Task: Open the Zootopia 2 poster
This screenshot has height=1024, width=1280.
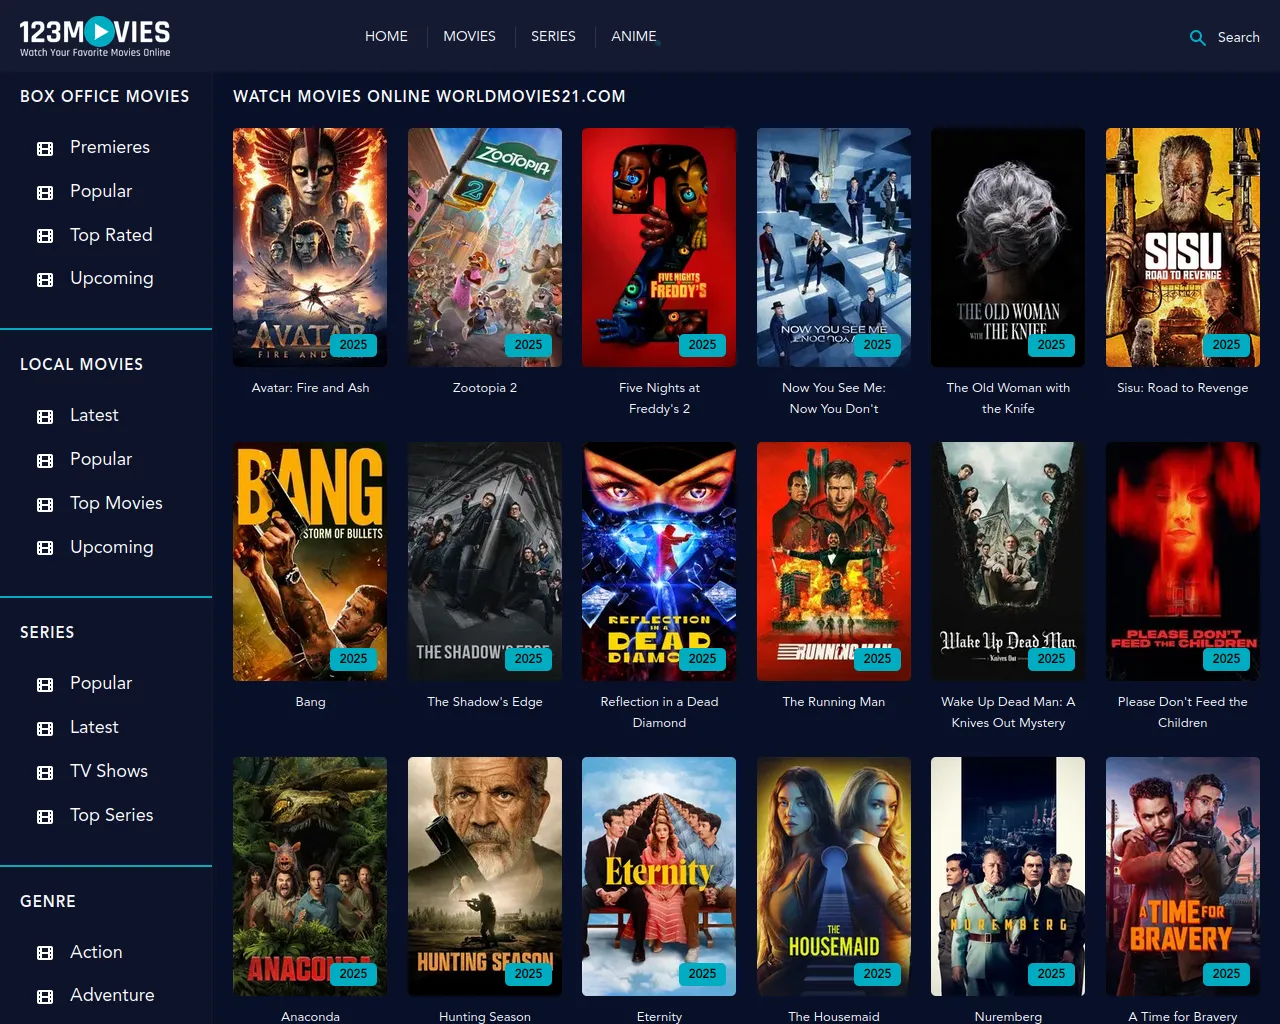Action: [485, 247]
